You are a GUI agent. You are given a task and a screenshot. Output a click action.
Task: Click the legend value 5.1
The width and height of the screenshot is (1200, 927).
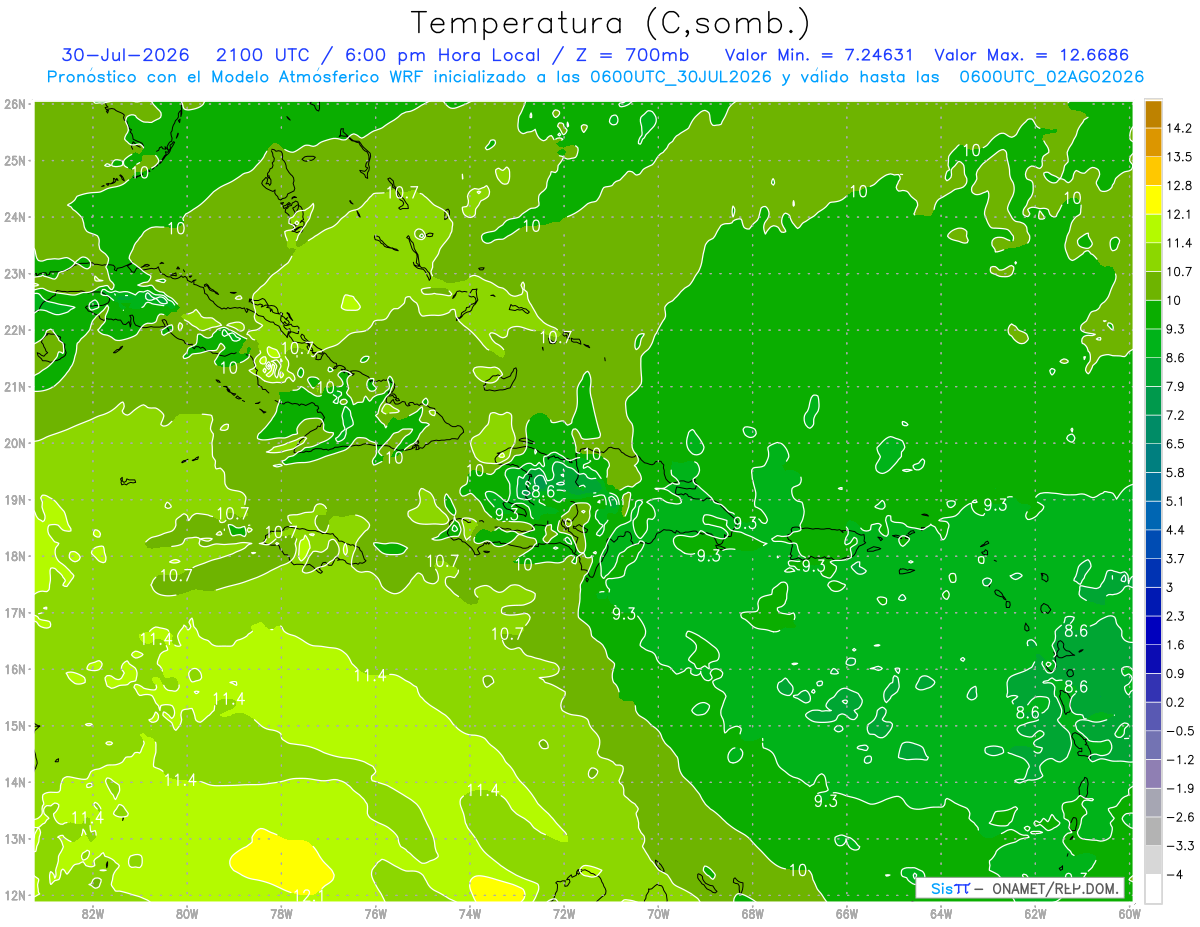click(x=1175, y=501)
